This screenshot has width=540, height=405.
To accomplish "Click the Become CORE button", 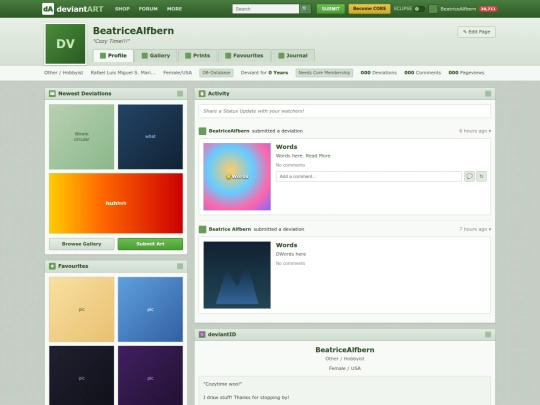I will pyautogui.click(x=369, y=9).
